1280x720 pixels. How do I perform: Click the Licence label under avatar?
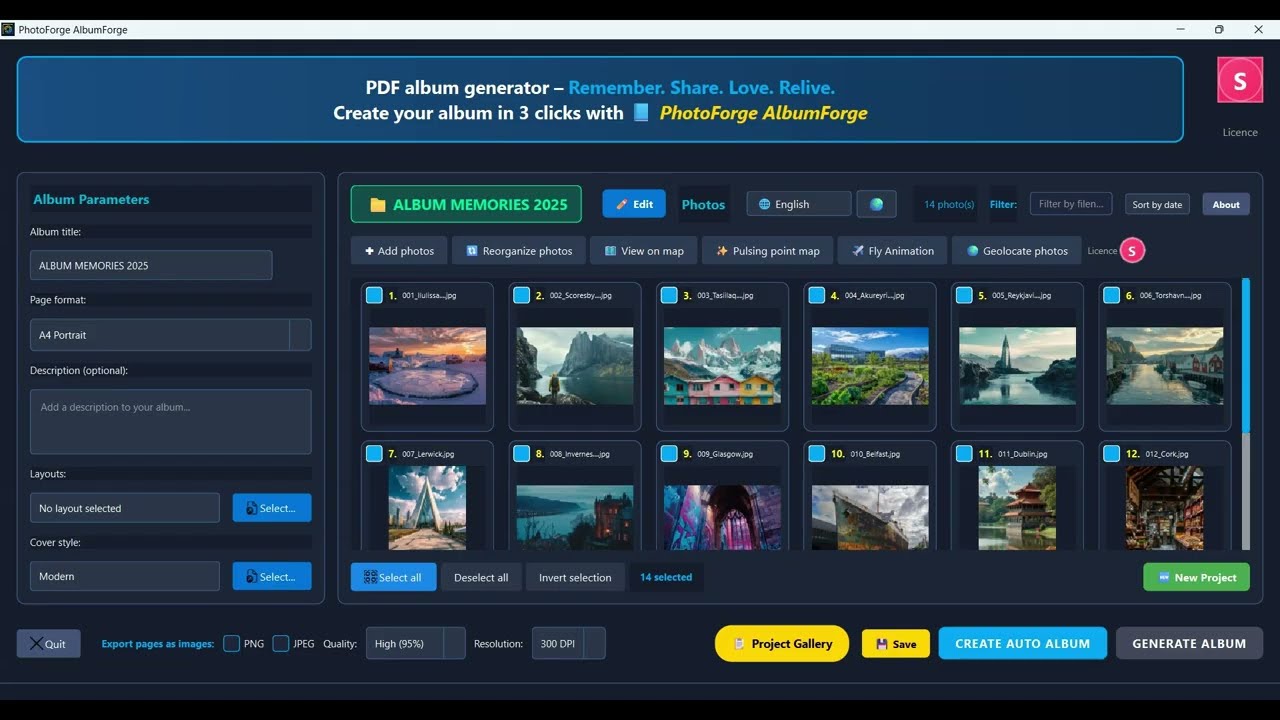[x=1240, y=132]
